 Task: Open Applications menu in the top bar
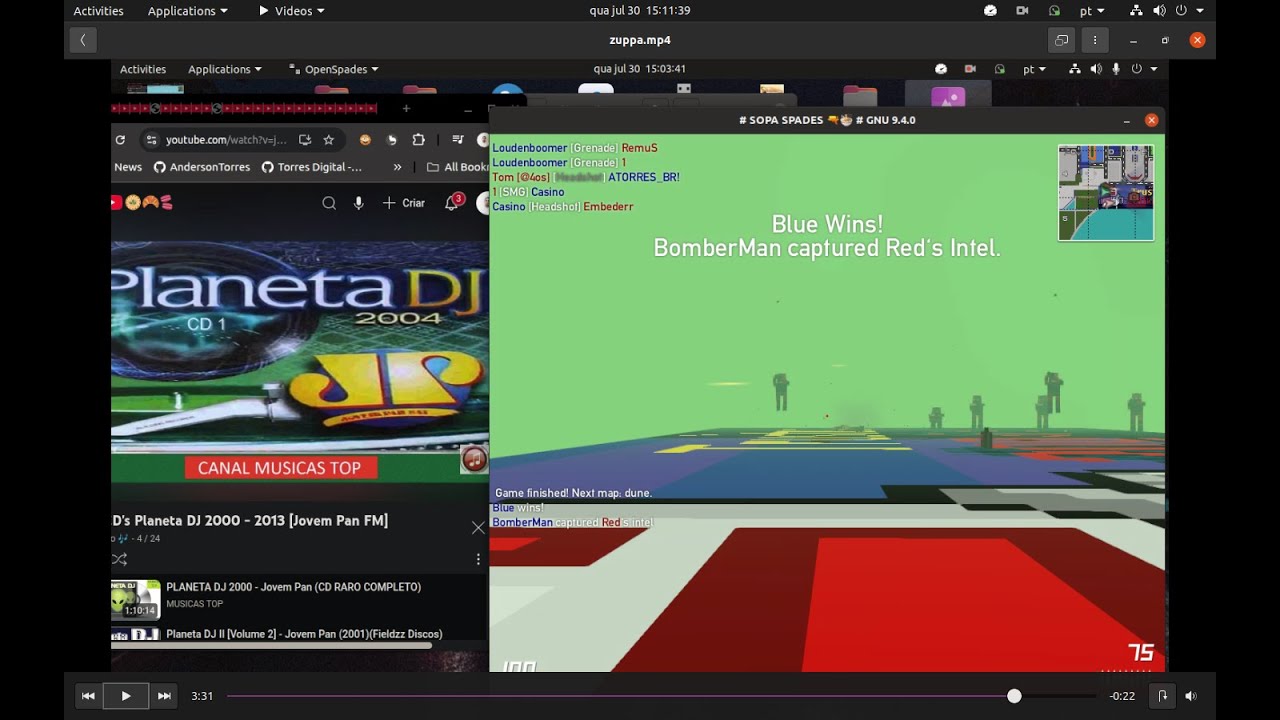point(187,11)
